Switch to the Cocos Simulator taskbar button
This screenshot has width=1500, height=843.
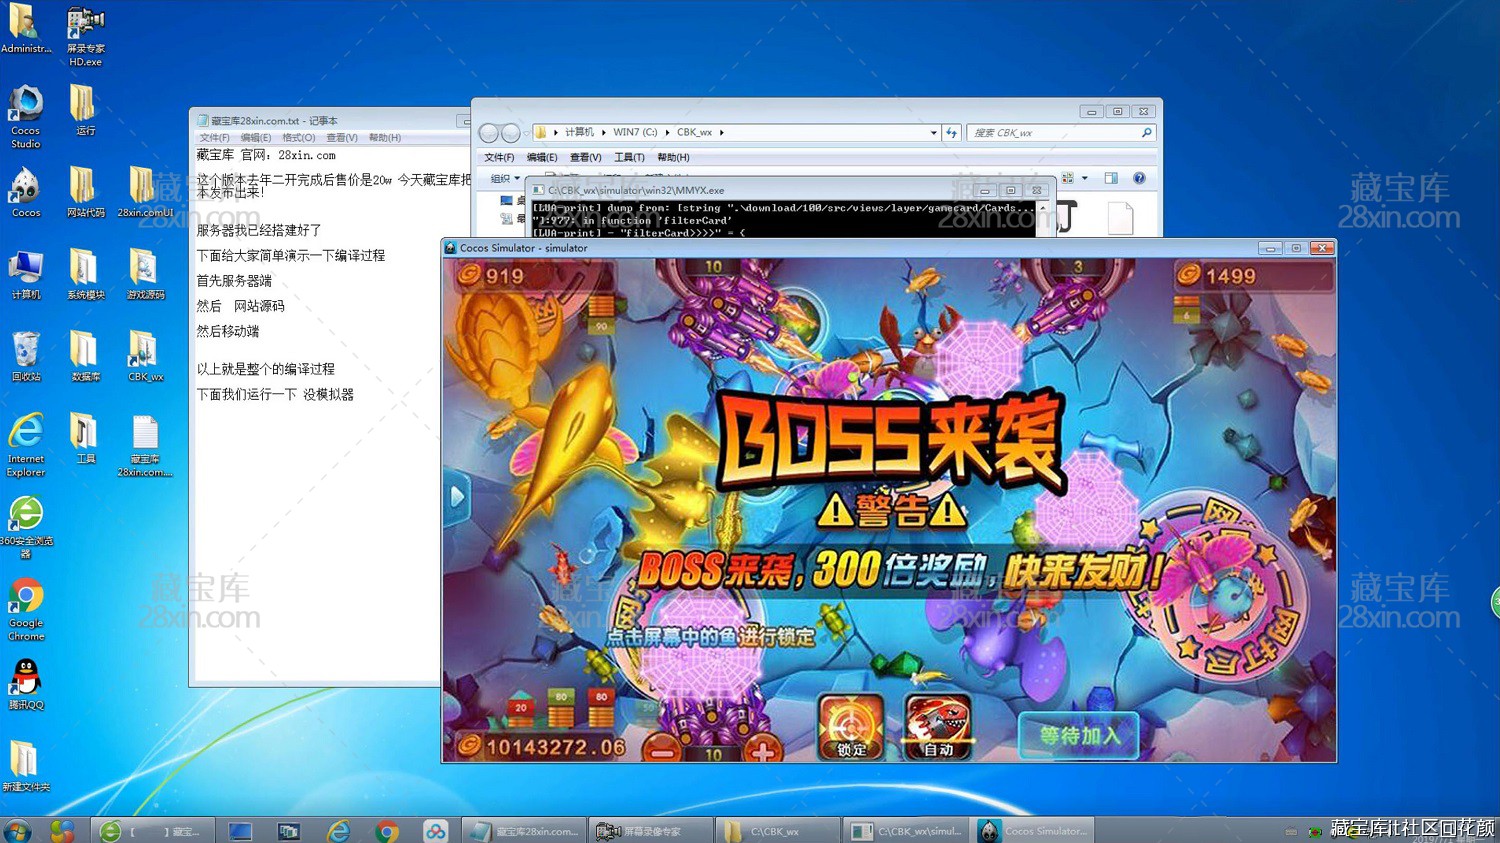pyautogui.click(x=1033, y=830)
